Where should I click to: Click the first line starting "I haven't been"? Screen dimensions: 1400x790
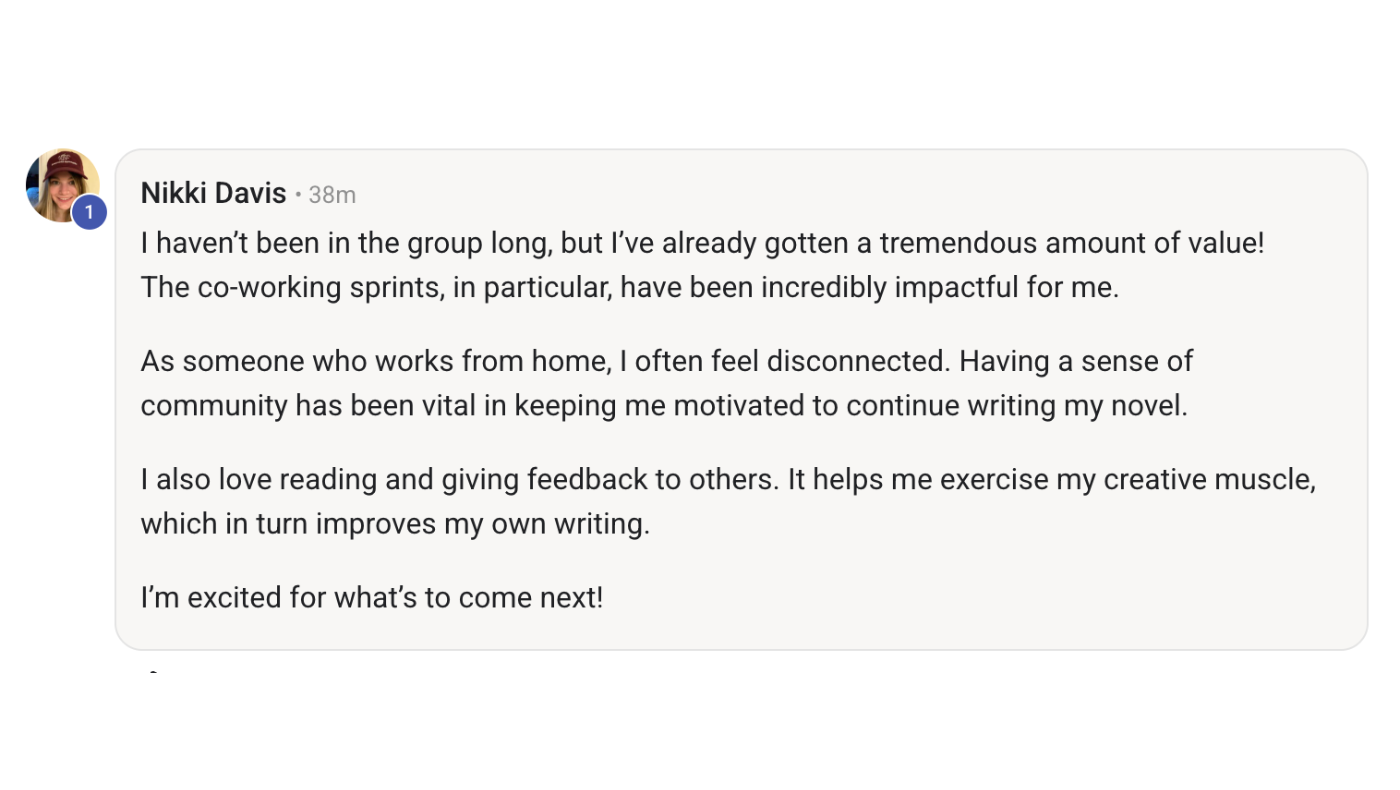(x=702, y=243)
